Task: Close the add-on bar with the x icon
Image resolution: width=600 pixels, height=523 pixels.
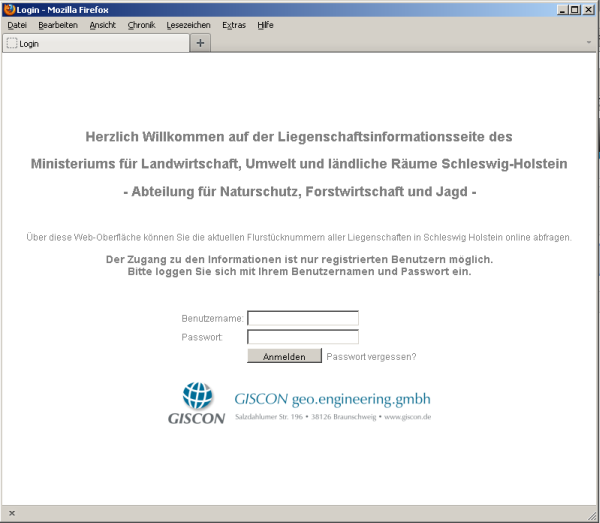Action: pyautogui.click(x=11, y=512)
